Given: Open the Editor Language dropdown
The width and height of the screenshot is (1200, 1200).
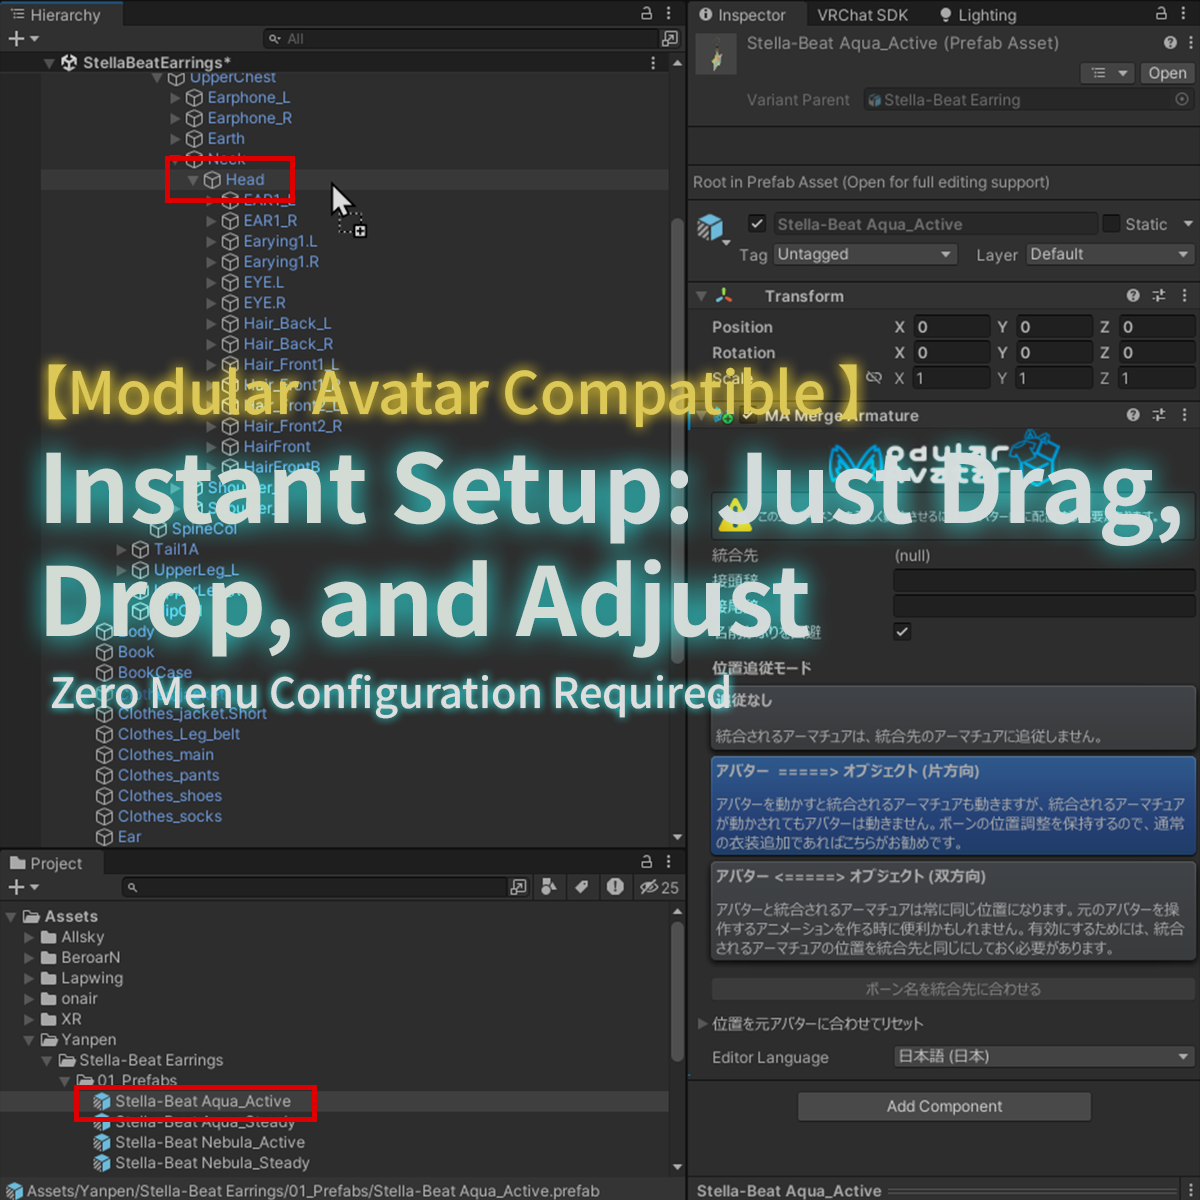Looking at the screenshot, I should pyautogui.click(x=1044, y=1057).
